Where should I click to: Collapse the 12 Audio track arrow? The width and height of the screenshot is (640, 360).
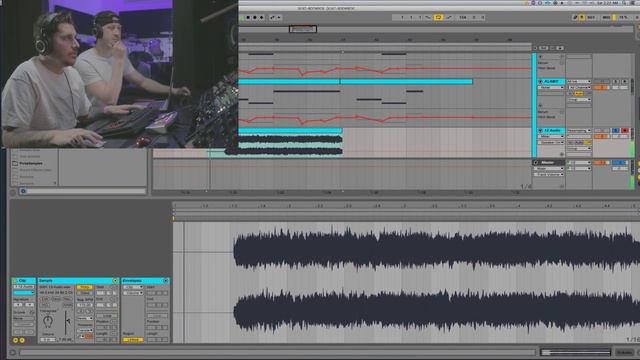pyautogui.click(x=540, y=130)
